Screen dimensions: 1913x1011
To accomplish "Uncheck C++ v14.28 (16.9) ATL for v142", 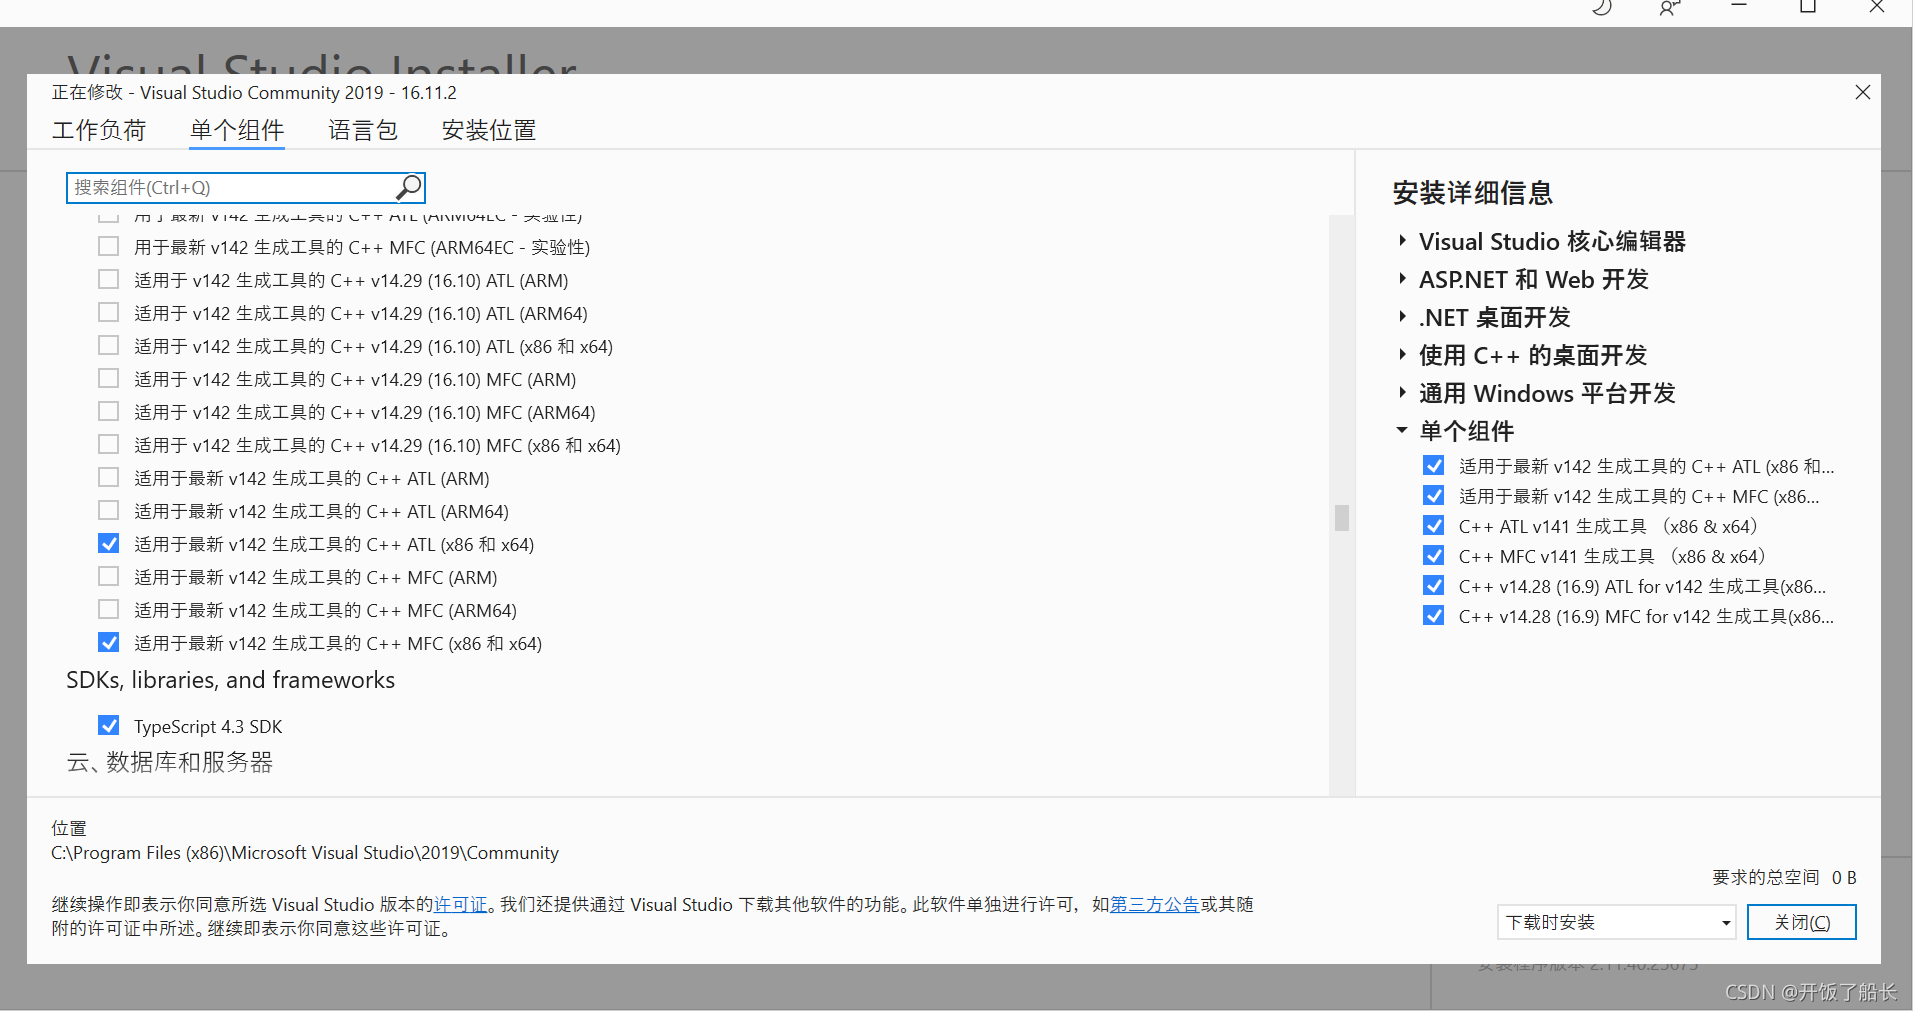I will point(1433,585).
